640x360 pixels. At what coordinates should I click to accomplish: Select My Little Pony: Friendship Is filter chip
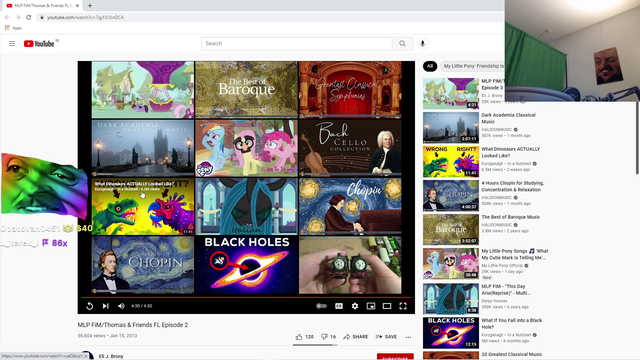pos(472,66)
